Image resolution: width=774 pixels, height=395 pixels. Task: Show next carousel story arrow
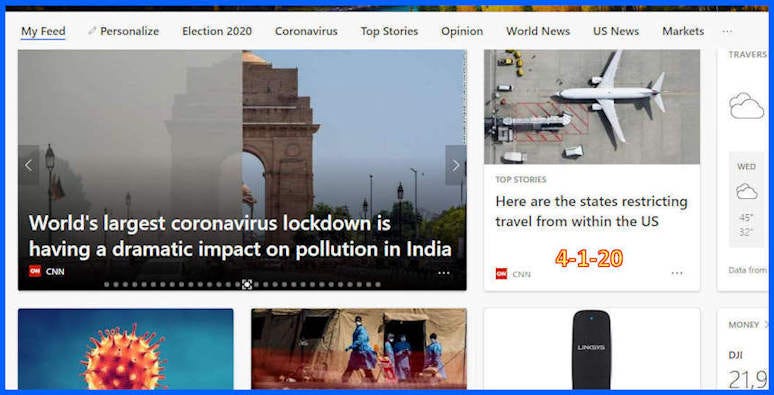[x=456, y=165]
